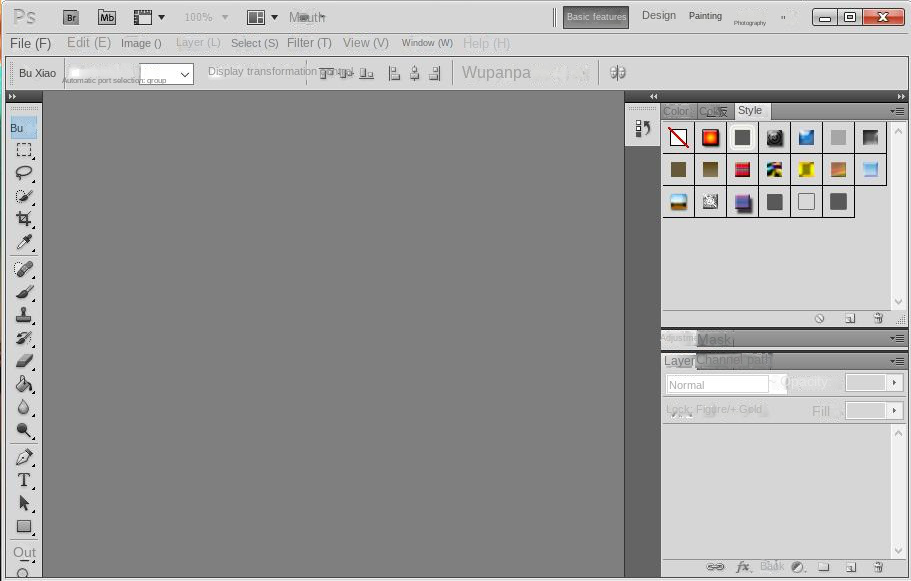
Task: Select the Lasso tool
Action: [24, 173]
